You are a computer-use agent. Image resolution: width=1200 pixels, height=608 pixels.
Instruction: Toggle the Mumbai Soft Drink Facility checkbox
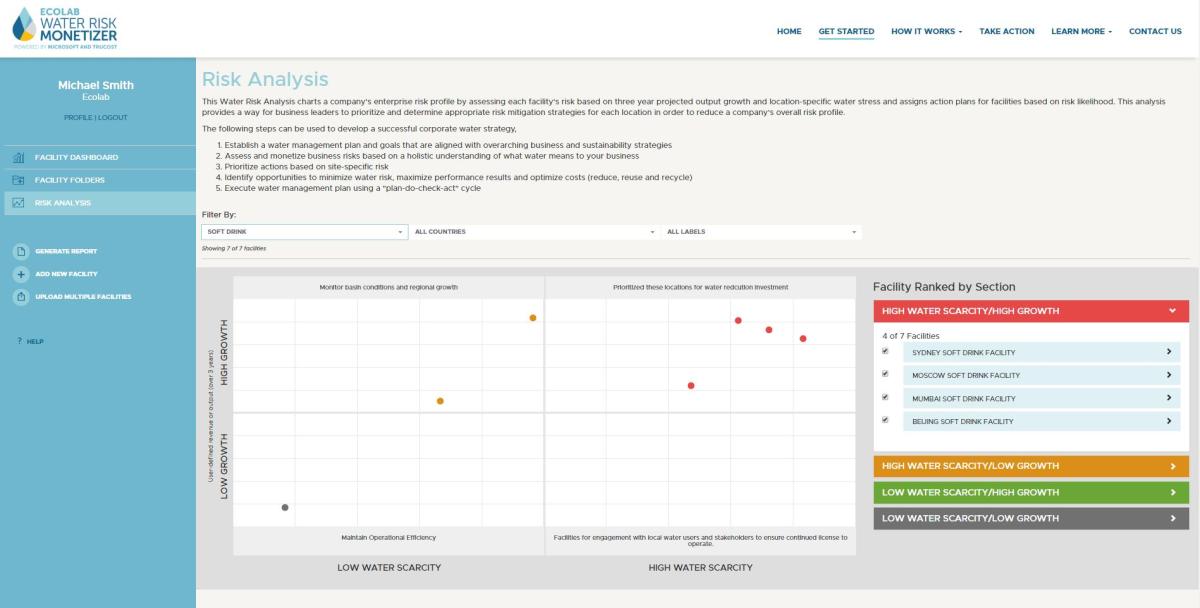coord(885,397)
